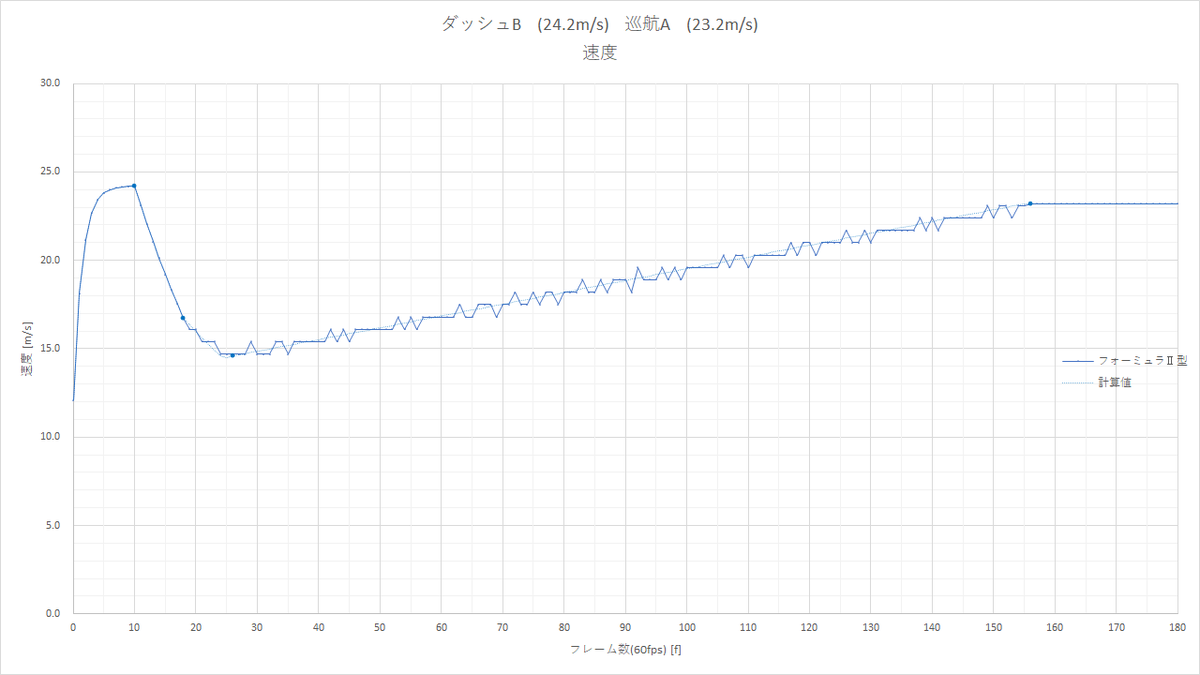Image resolution: width=1200 pixels, height=675 pixels.
Task: Click the y-axis value '25.0'
Action: tap(50, 172)
